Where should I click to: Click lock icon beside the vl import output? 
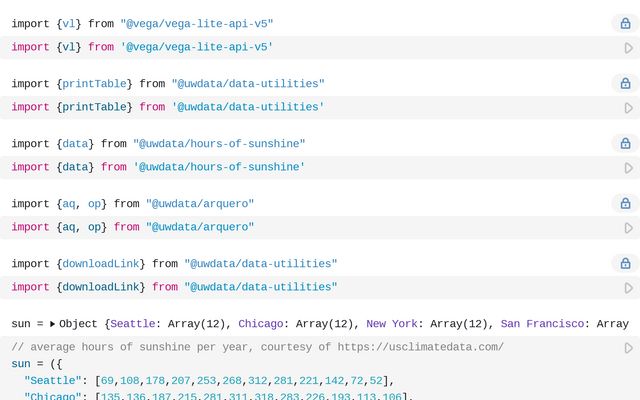(x=625, y=24)
